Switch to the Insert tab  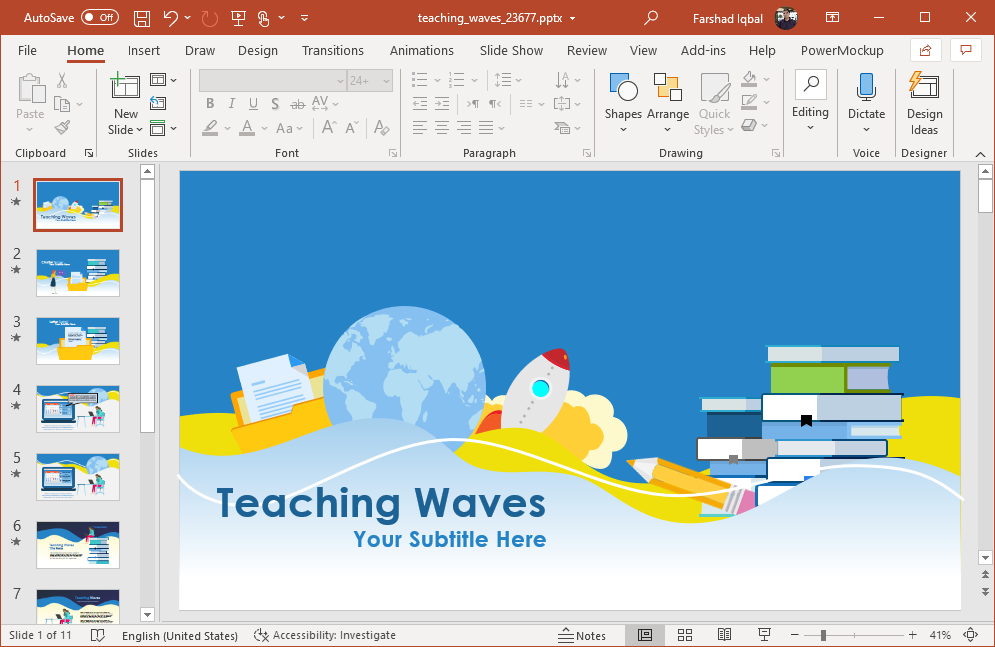click(144, 50)
